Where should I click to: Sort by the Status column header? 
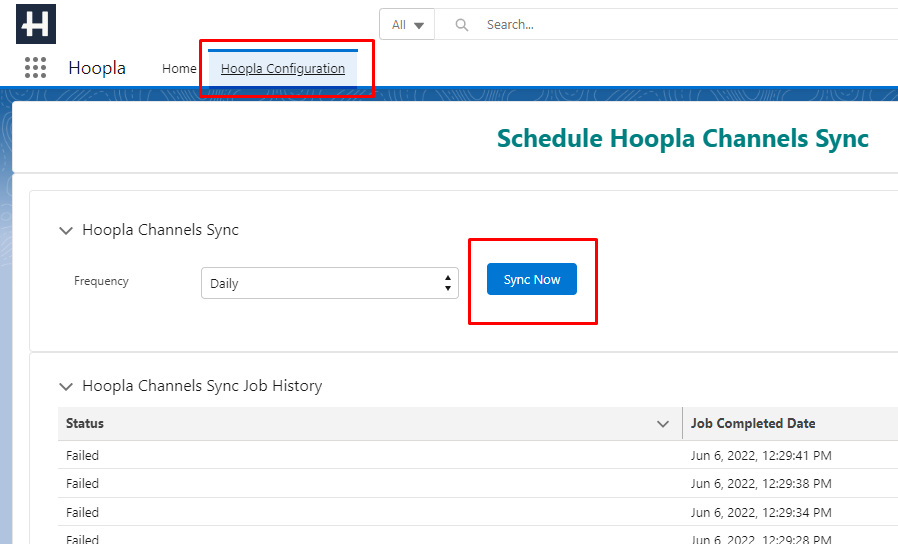pyautogui.click(x=85, y=423)
